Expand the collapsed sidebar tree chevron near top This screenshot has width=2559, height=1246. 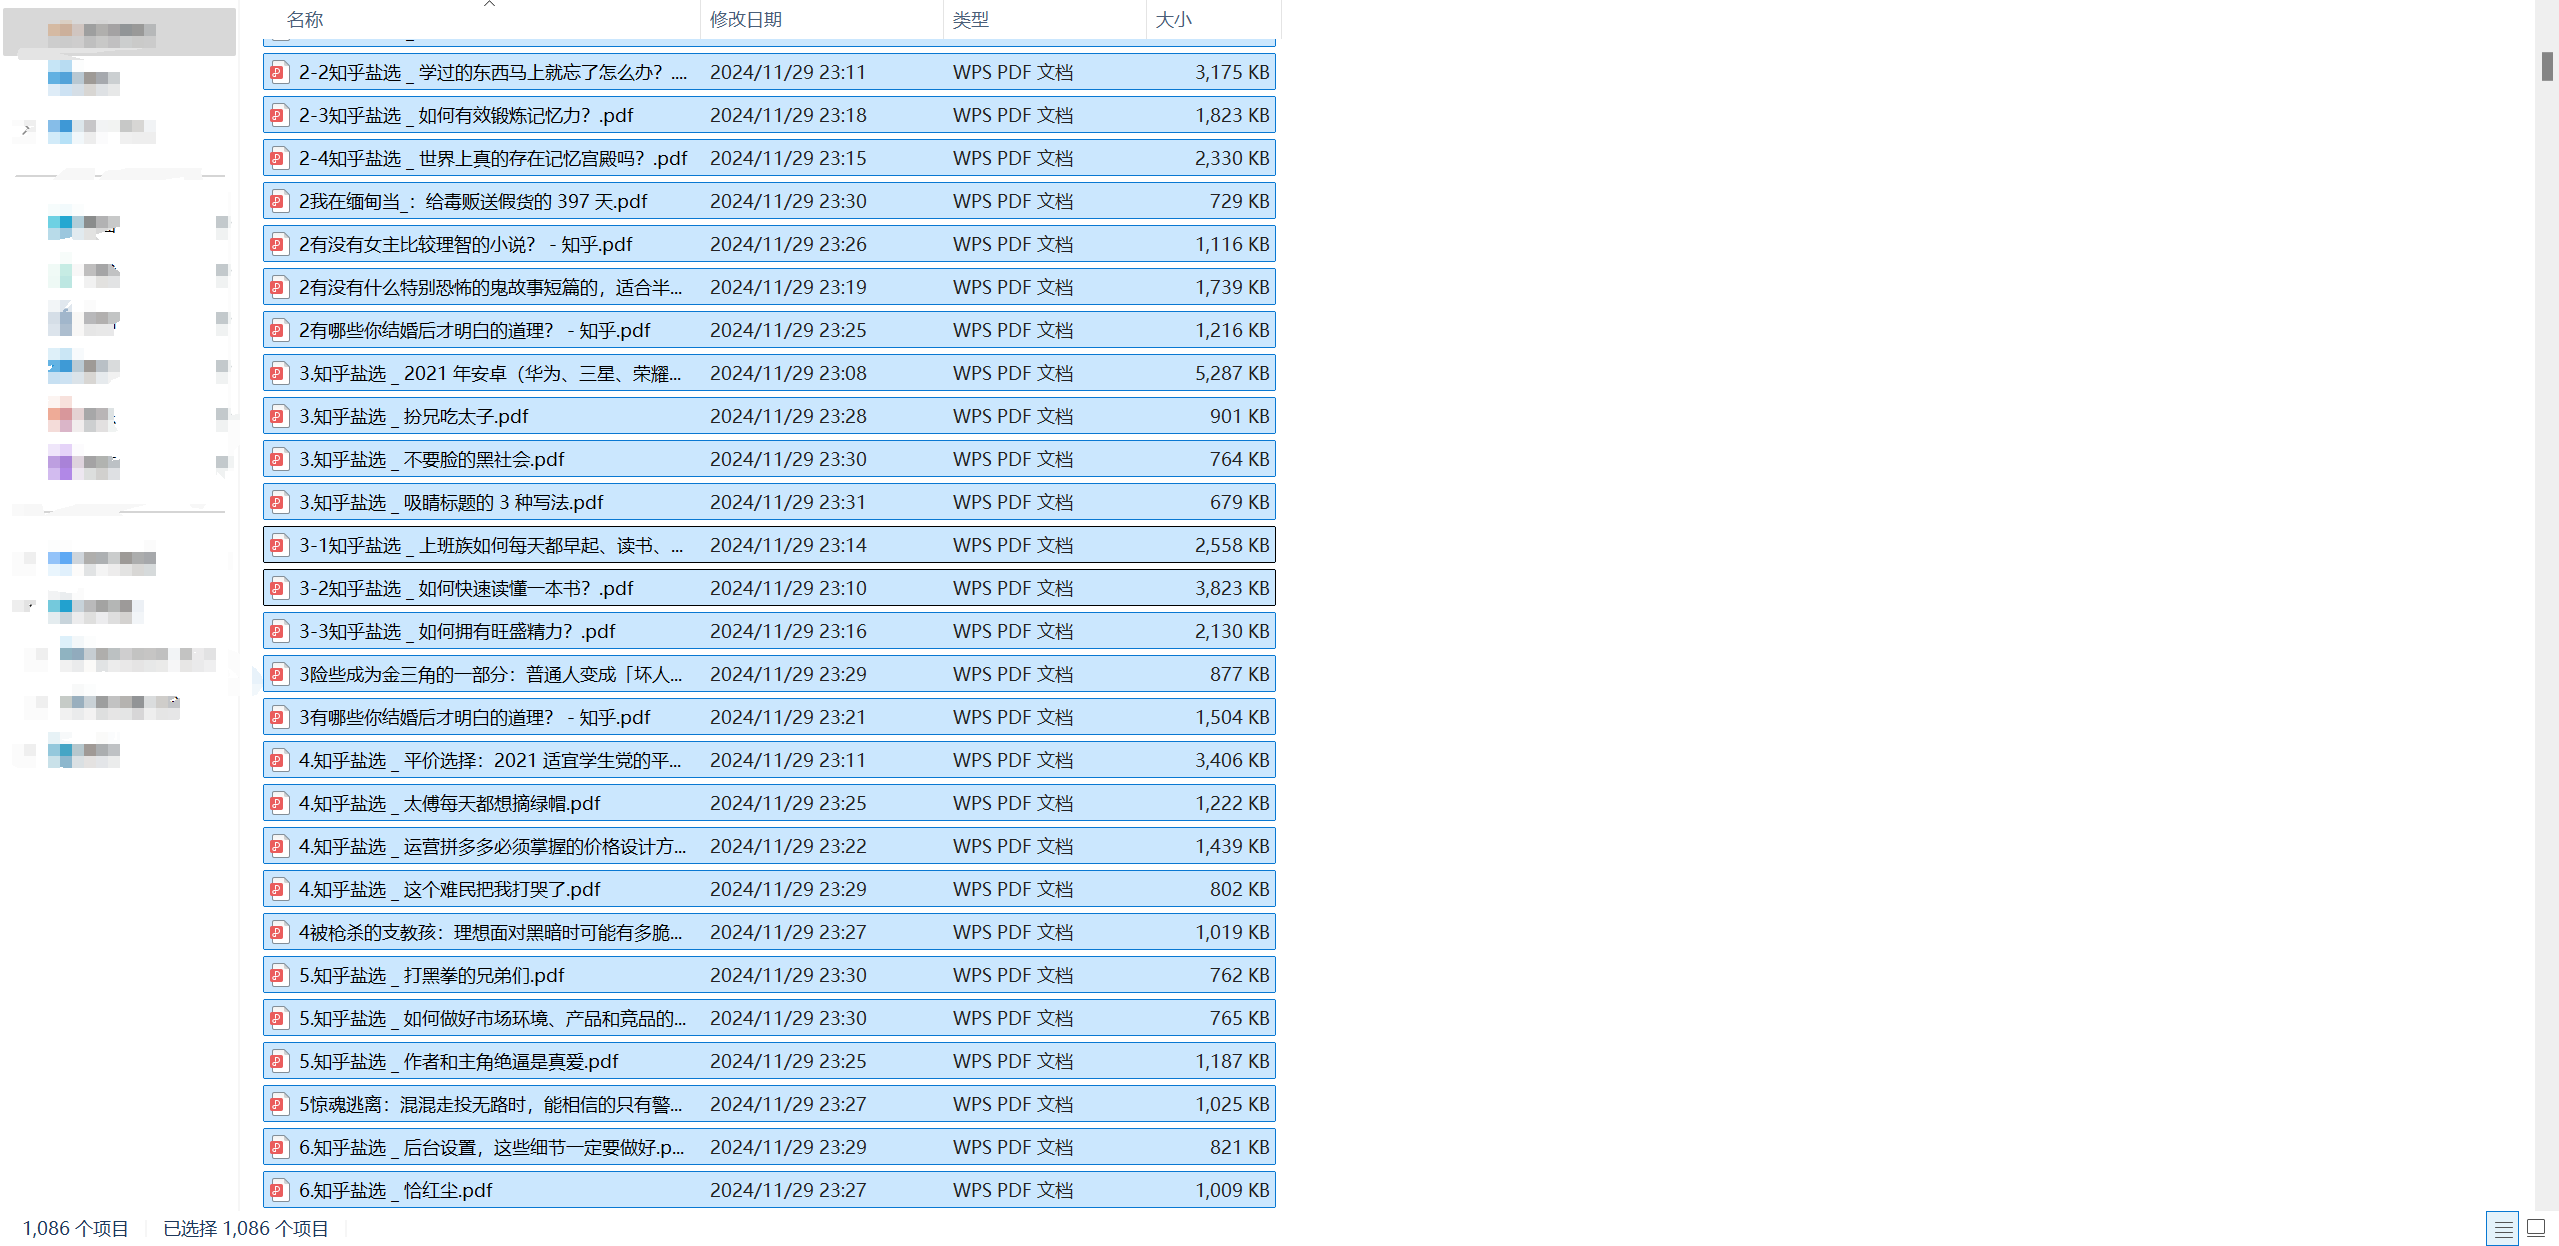pyautogui.click(x=27, y=129)
